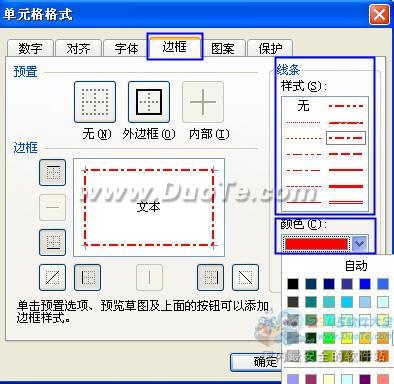Toggle the bottom border button
This screenshot has height=384, width=394.
pos(52,242)
